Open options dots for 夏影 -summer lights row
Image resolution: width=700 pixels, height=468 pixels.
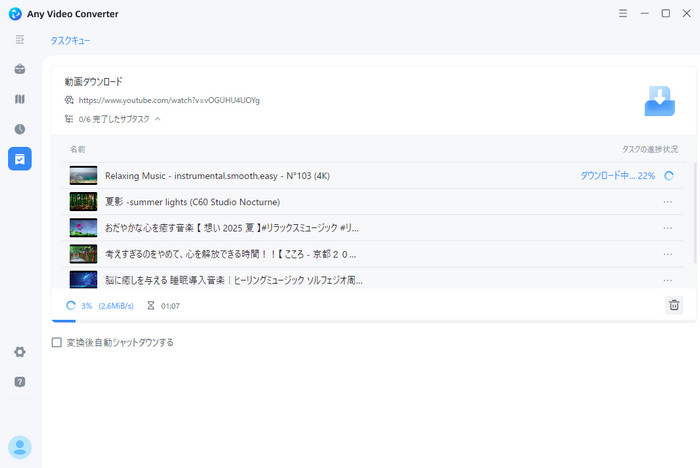point(667,202)
